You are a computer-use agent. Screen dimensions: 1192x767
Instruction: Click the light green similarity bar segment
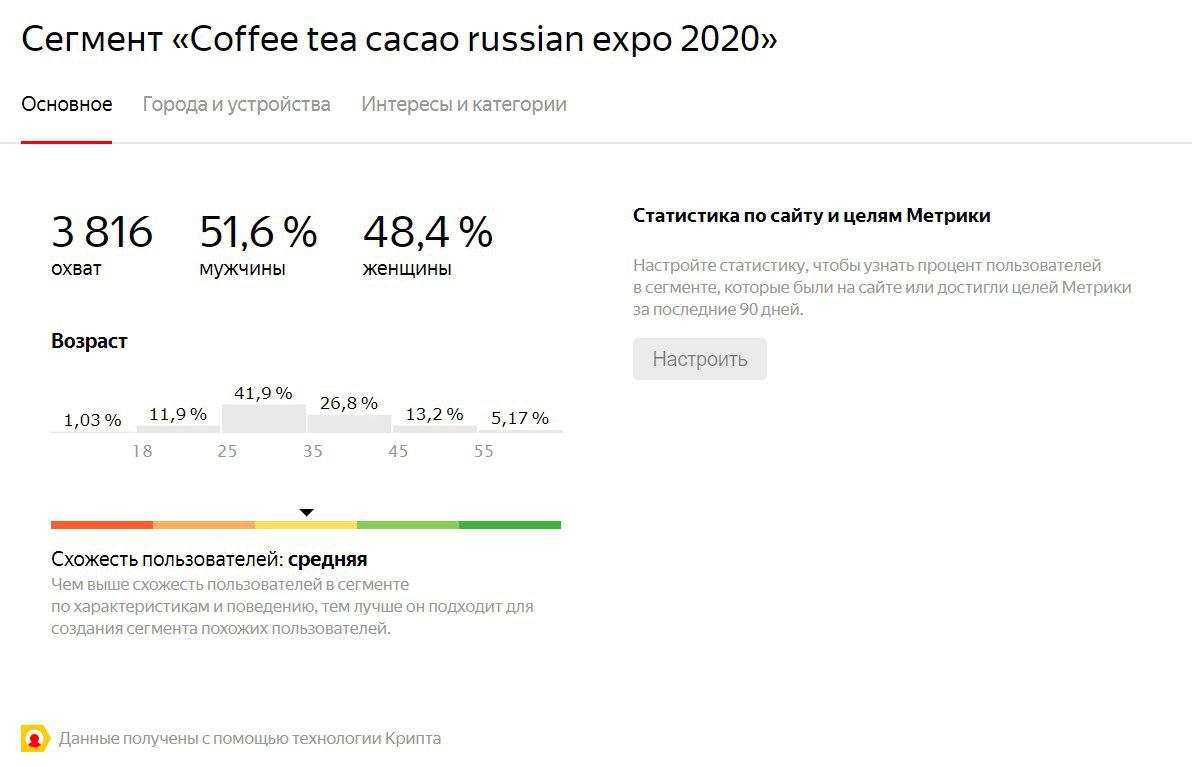[x=407, y=525]
